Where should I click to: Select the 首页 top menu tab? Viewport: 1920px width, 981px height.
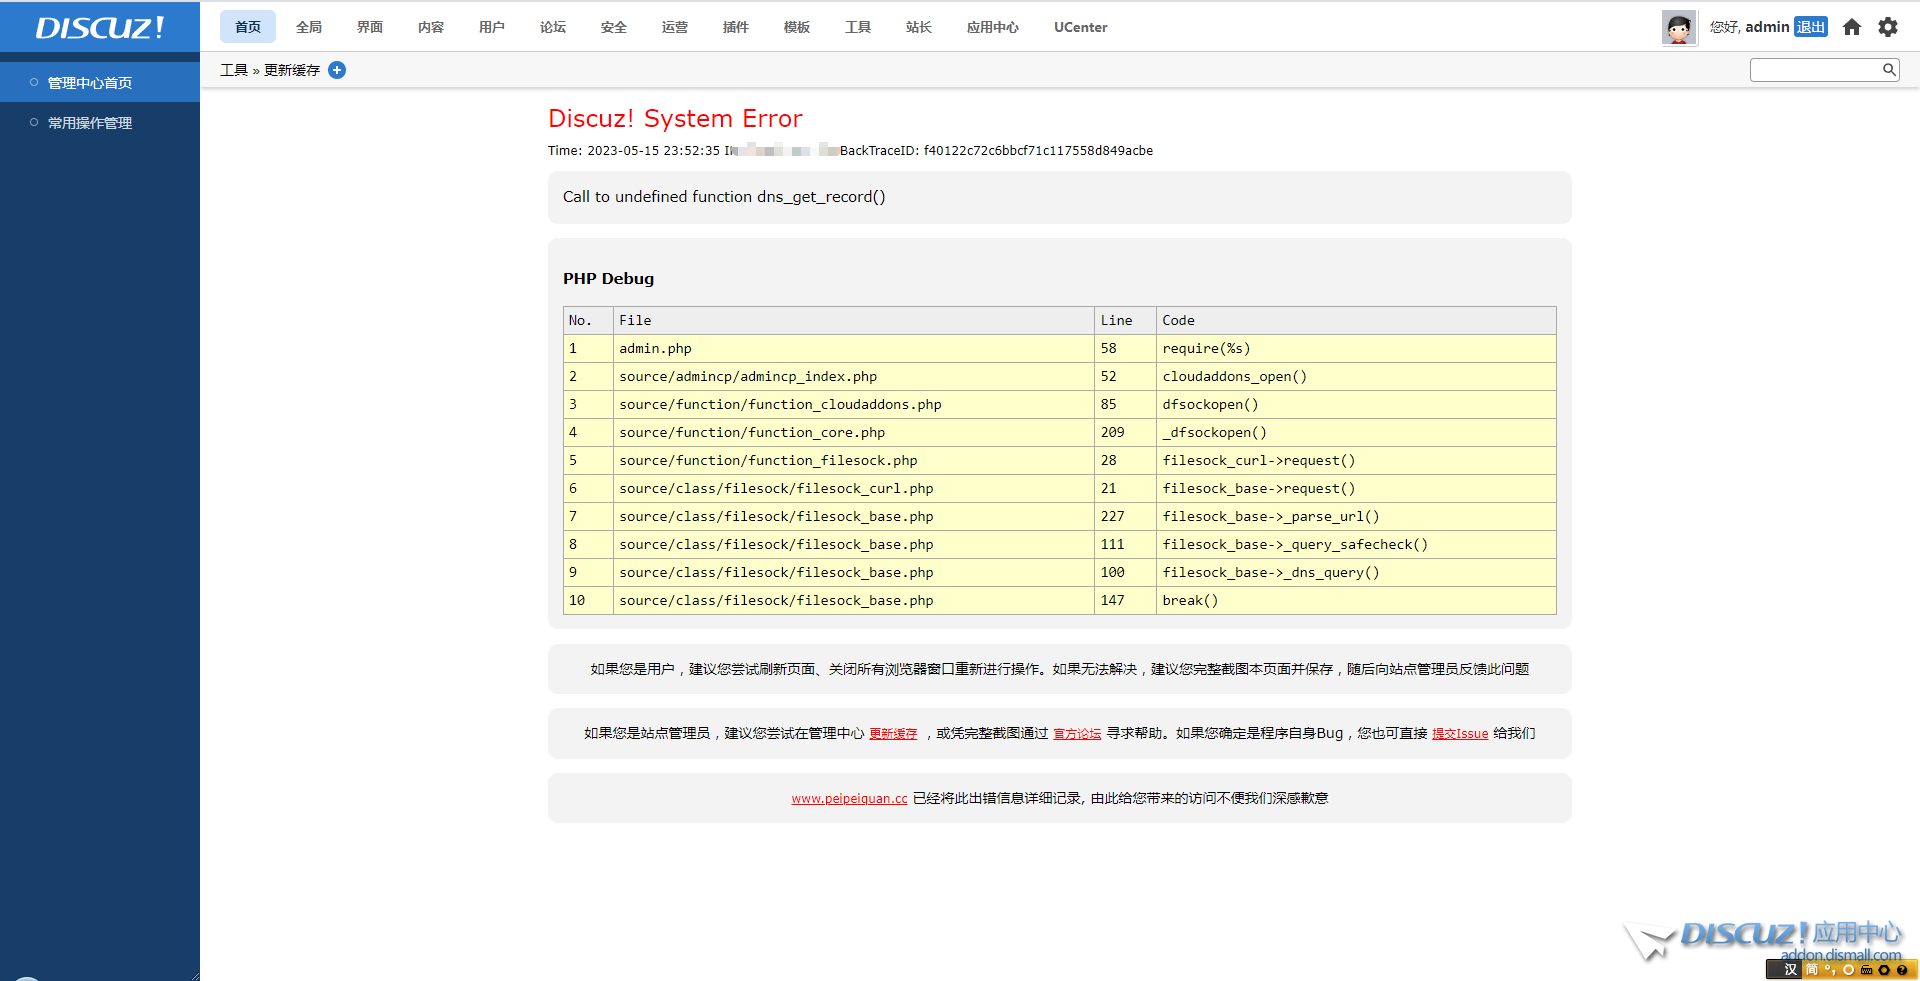coord(248,27)
